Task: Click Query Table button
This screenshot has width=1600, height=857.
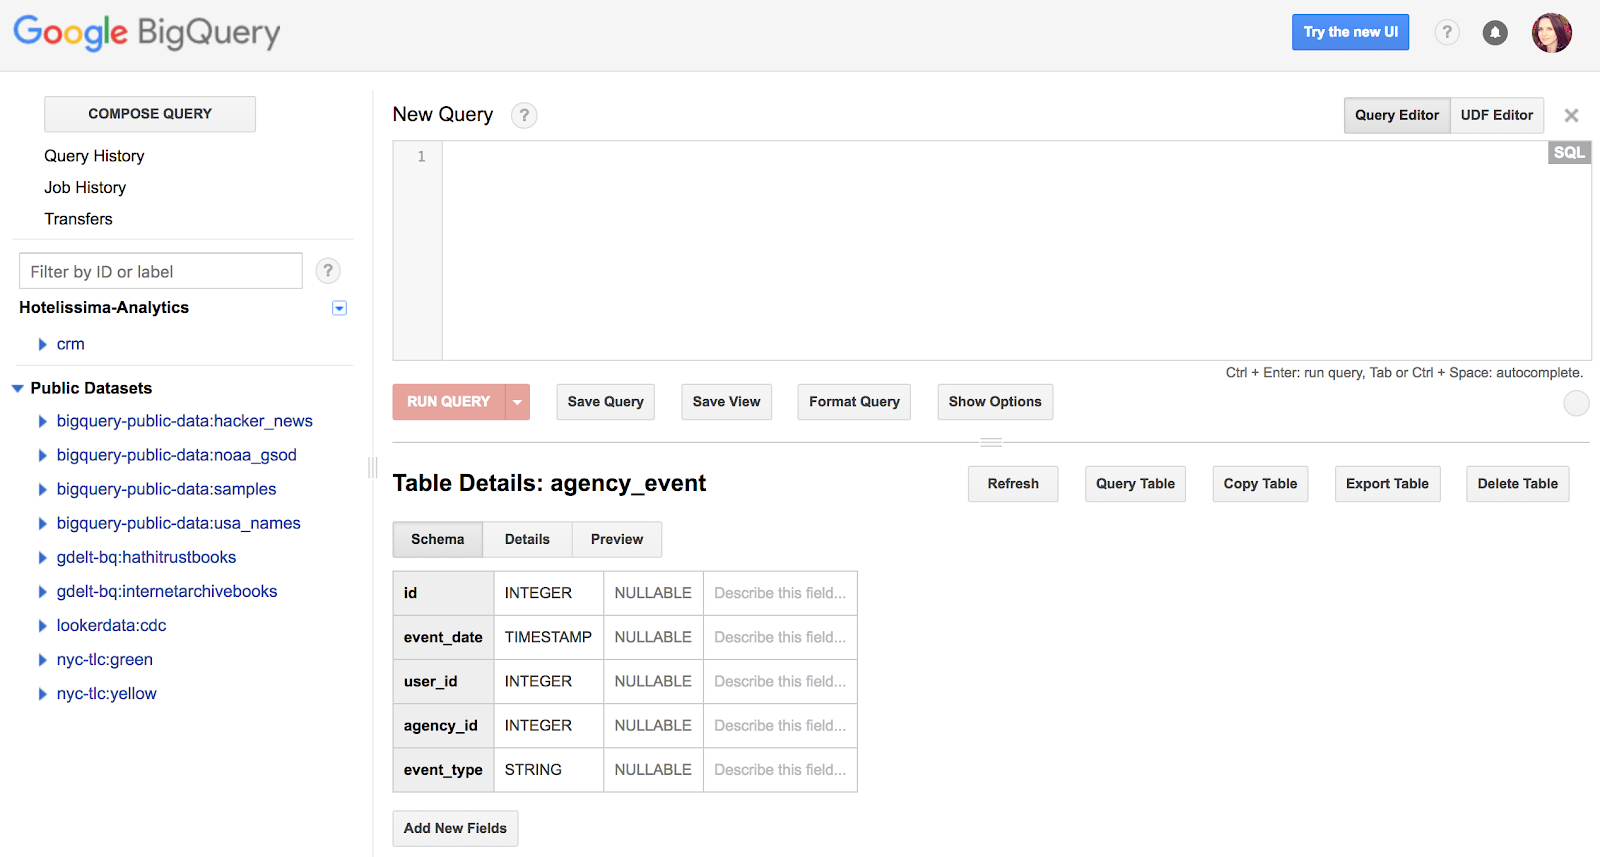Action: click(1135, 484)
